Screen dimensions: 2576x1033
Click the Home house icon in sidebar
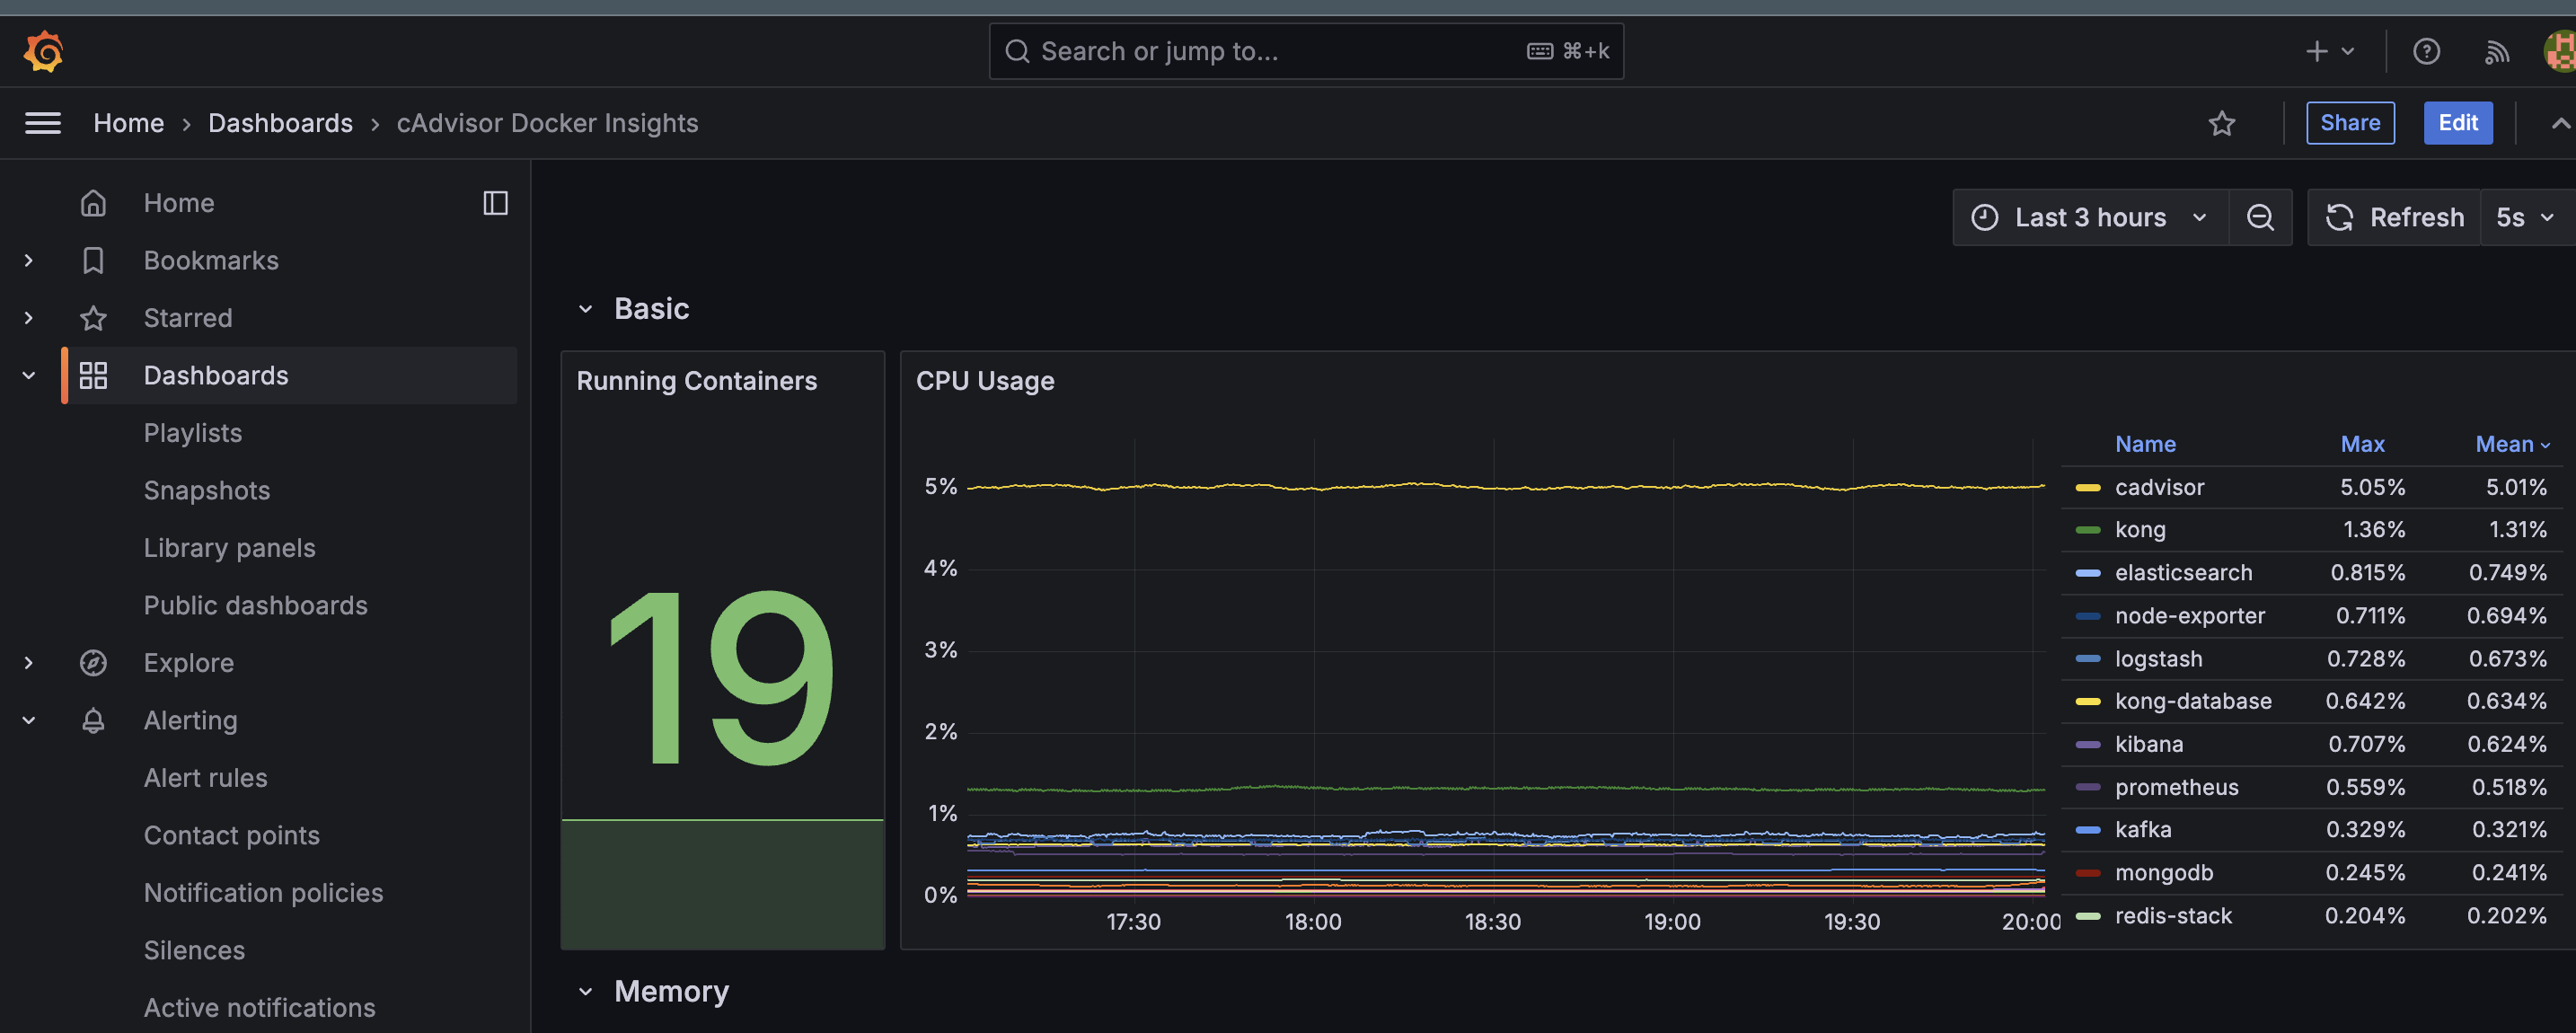tap(93, 203)
